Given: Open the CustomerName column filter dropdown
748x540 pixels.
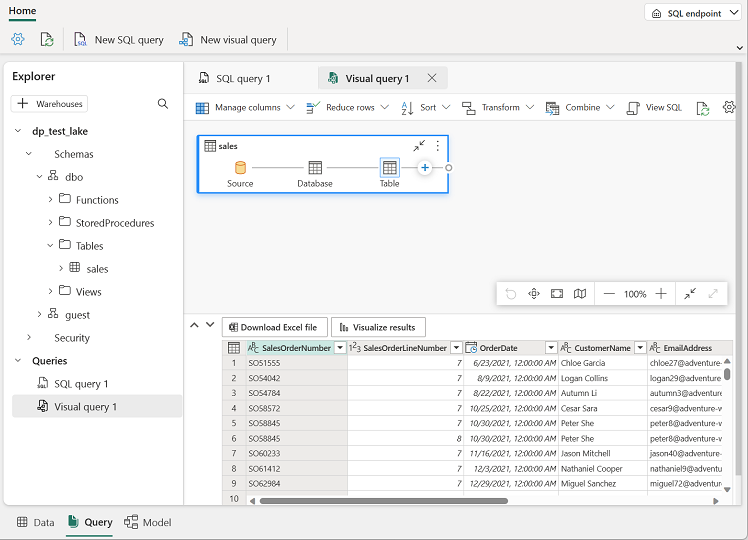Looking at the screenshot, I should click(x=640, y=348).
